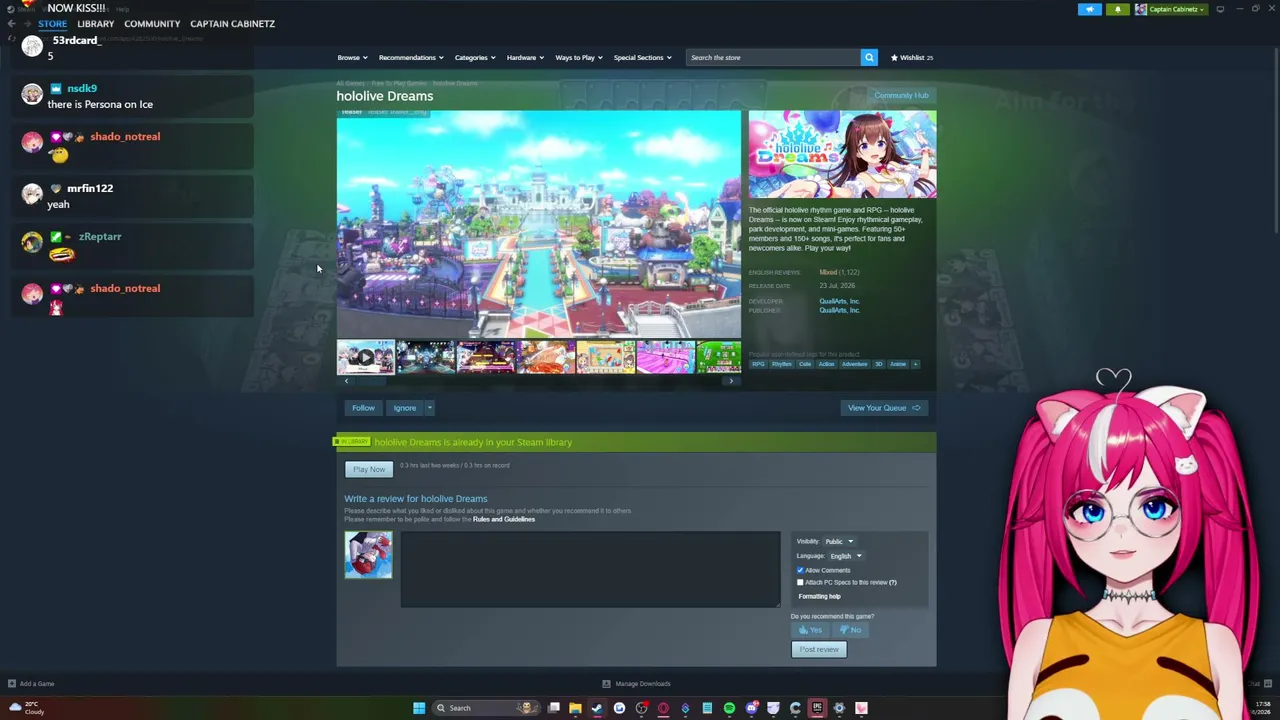Viewport: 1280px width, 720px height.
Task: Select the food dish screenshot thumbnail
Action: (x=546, y=357)
